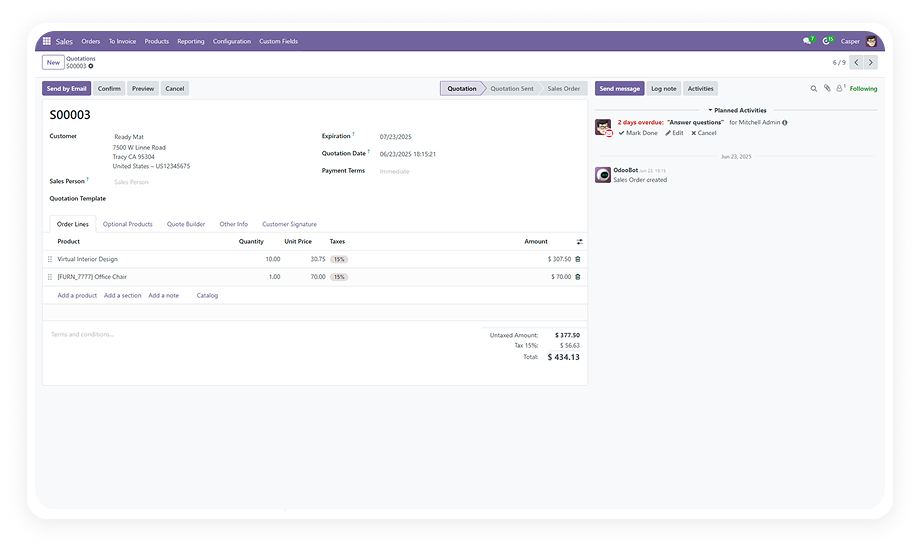
Task: Cancel the quotation with the Cancel button
Action: 175,89
